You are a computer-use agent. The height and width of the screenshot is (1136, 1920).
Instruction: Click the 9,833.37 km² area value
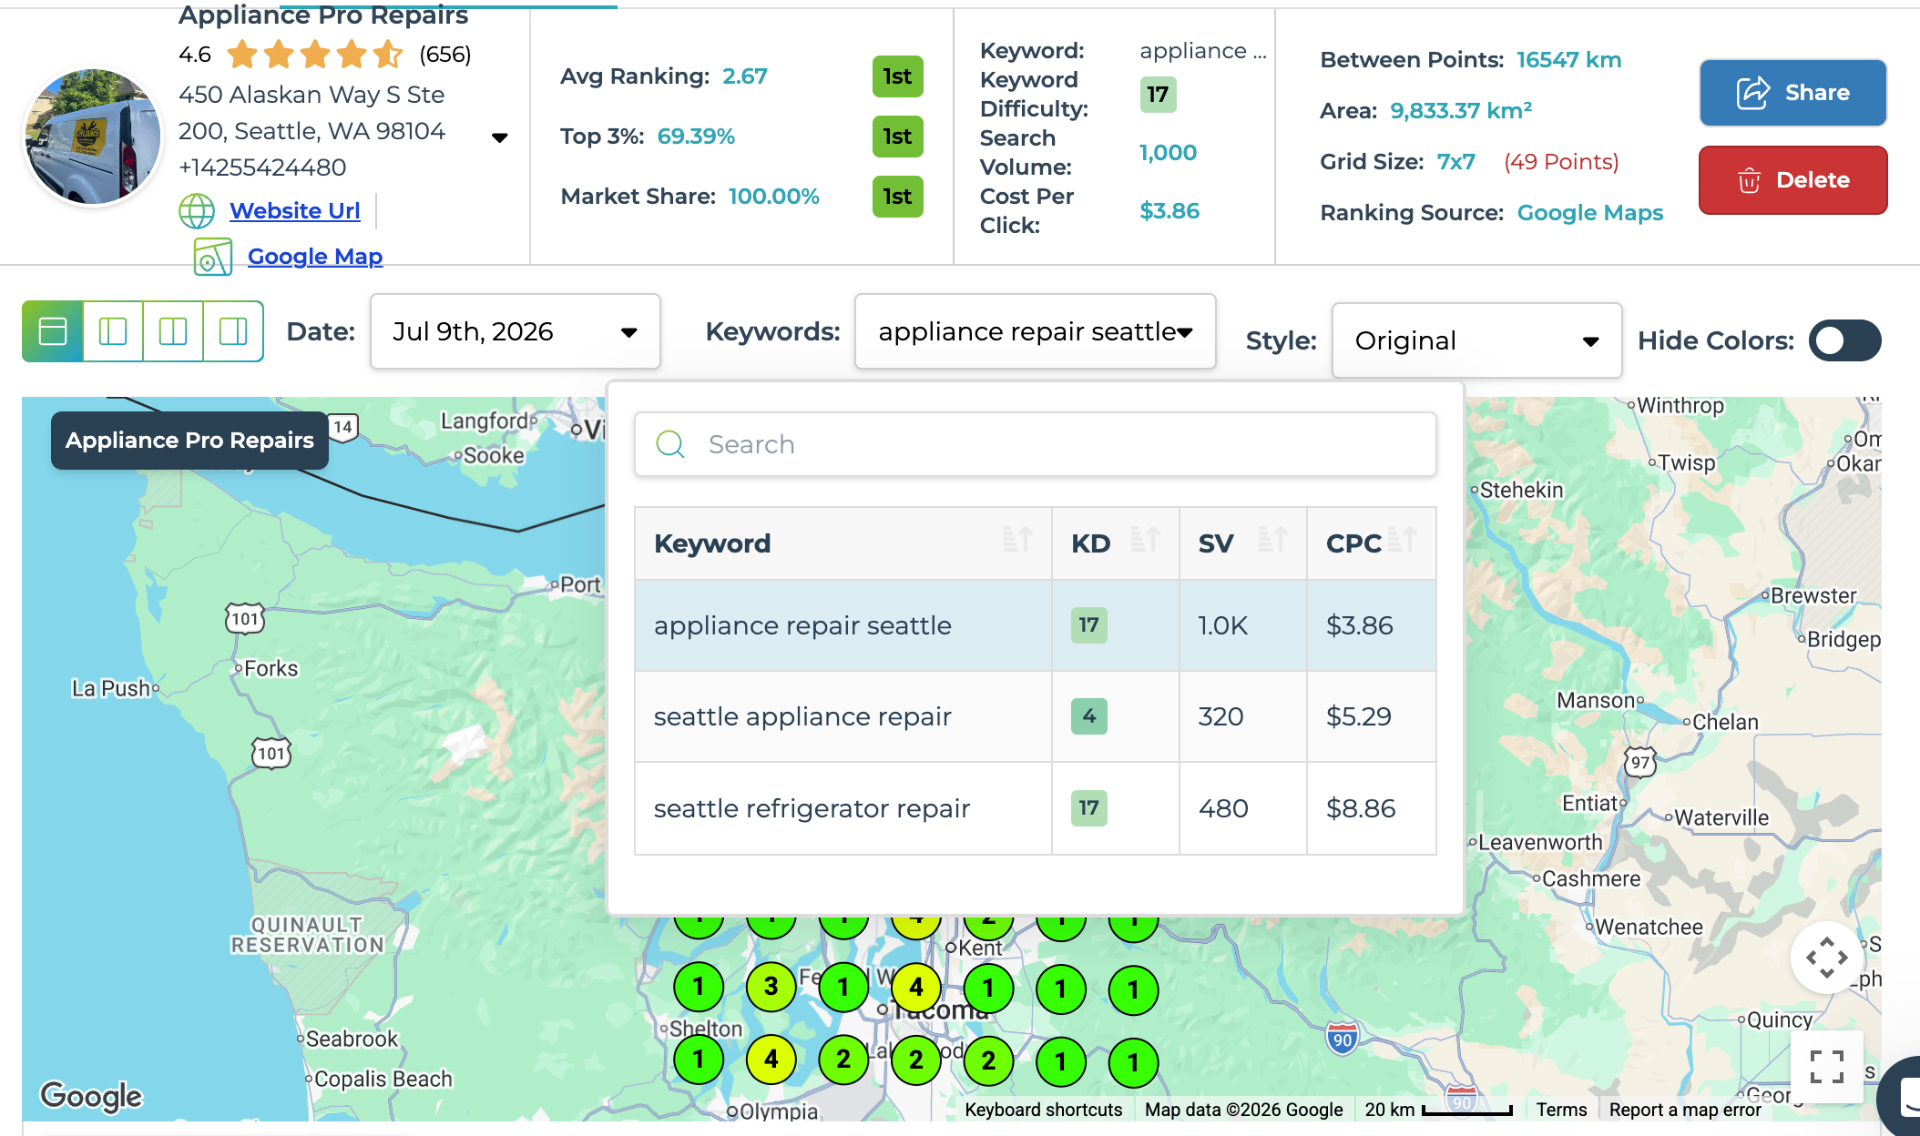[1461, 111]
